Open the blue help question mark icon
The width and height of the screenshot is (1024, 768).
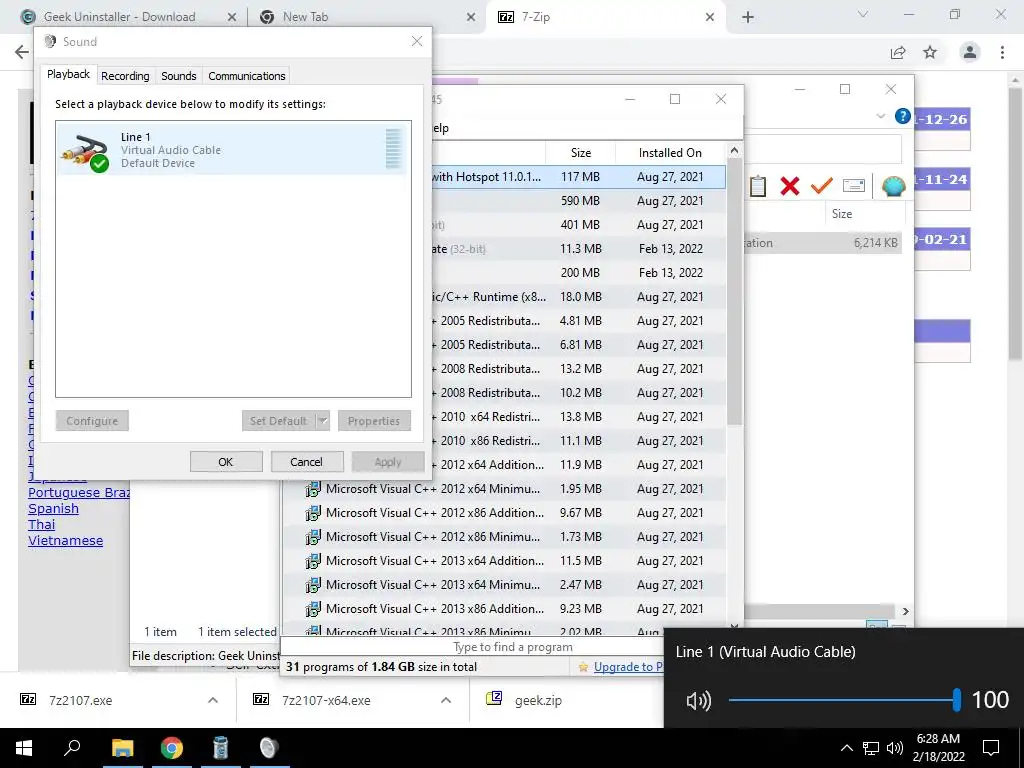903,116
